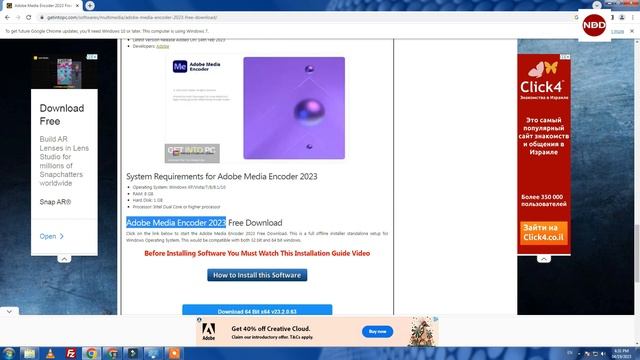Click the second Chrome taskbar icon
This screenshot has width=640, height=360.
tap(112, 353)
